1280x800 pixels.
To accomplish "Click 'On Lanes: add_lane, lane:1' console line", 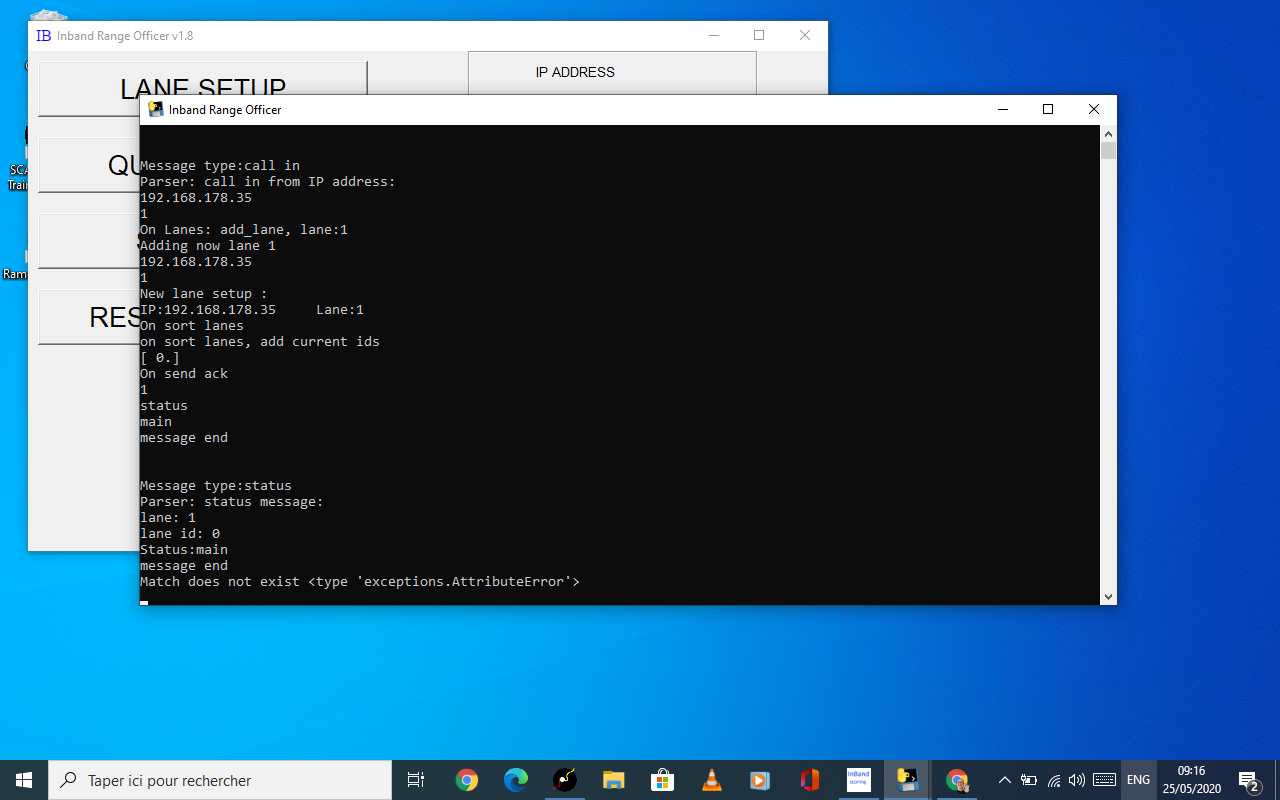I will coord(244,230).
